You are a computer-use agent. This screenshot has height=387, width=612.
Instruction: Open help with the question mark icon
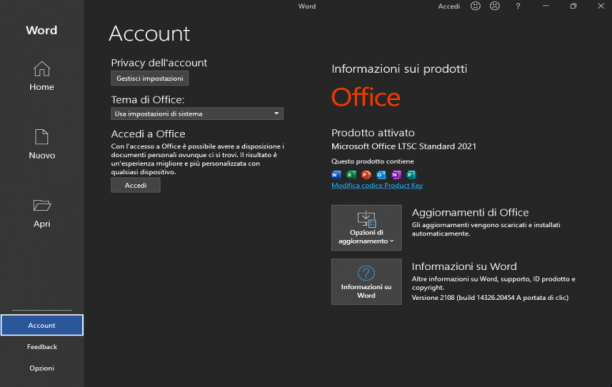pyautogui.click(x=518, y=6)
